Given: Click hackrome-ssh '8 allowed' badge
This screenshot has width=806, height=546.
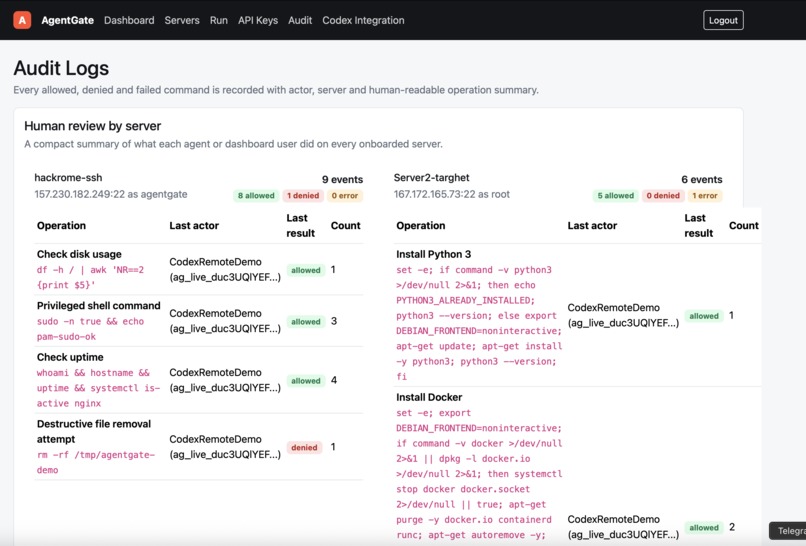Looking at the screenshot, I should coord(256,195).
